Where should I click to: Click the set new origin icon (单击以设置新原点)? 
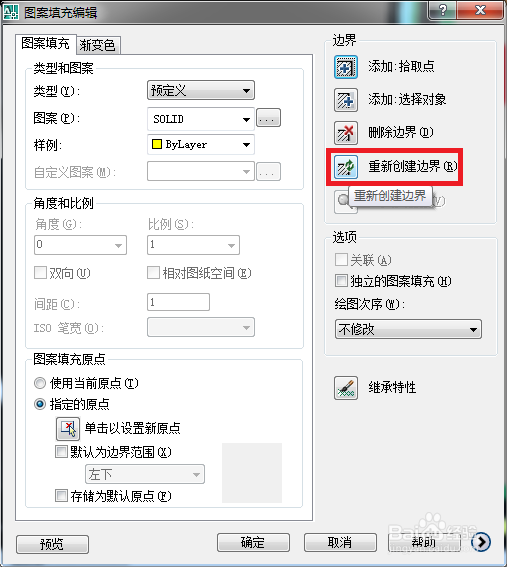[68, 429]
